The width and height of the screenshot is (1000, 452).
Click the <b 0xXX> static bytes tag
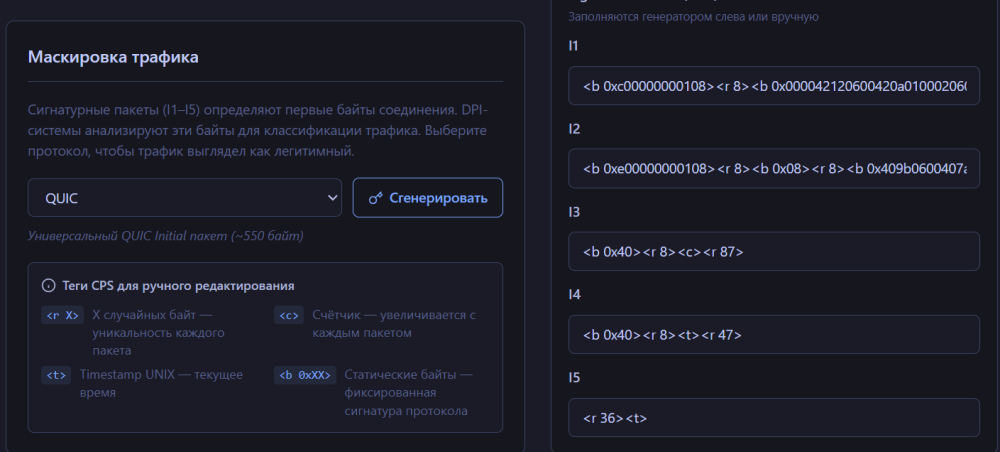[304, 375]
